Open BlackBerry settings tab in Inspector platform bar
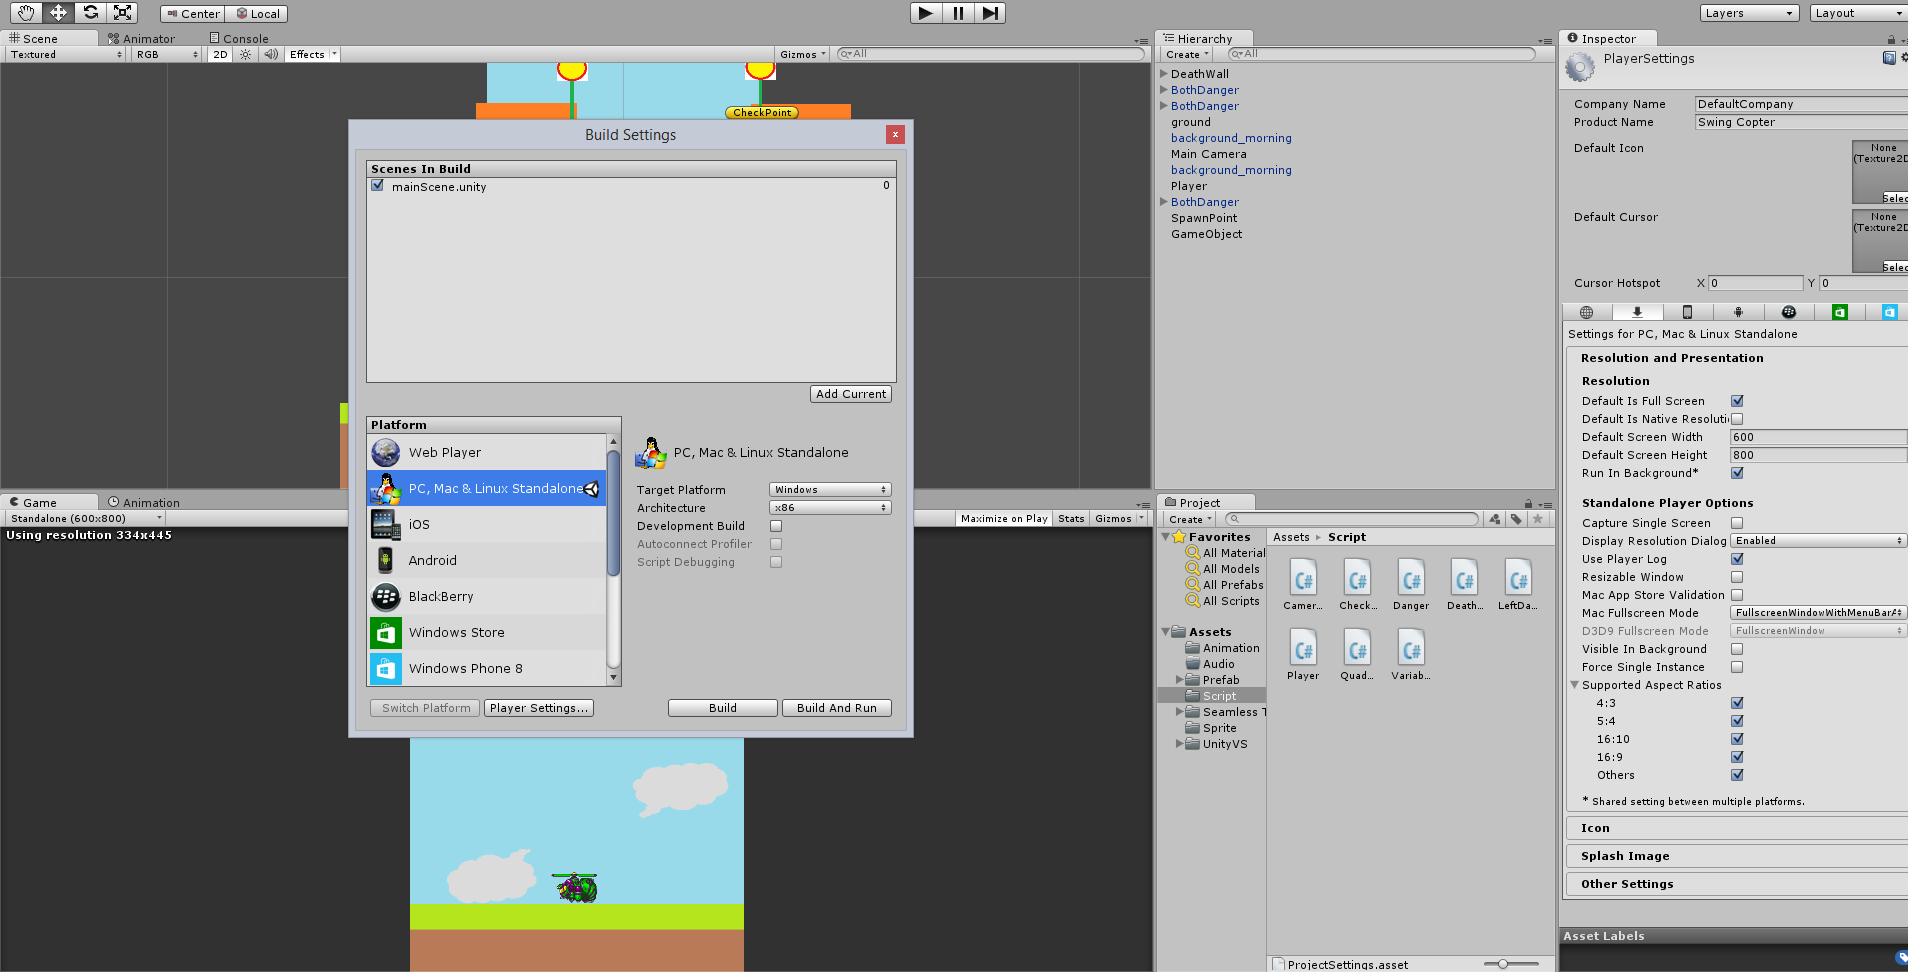Viewport: 1908px width, 972px height. point(1789,312)
